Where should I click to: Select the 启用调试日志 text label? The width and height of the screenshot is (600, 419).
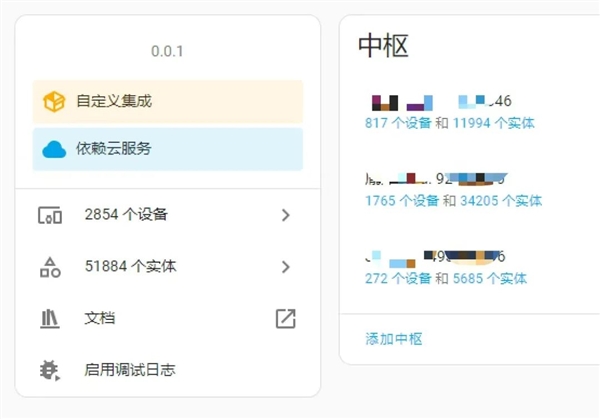click(130, 370)
